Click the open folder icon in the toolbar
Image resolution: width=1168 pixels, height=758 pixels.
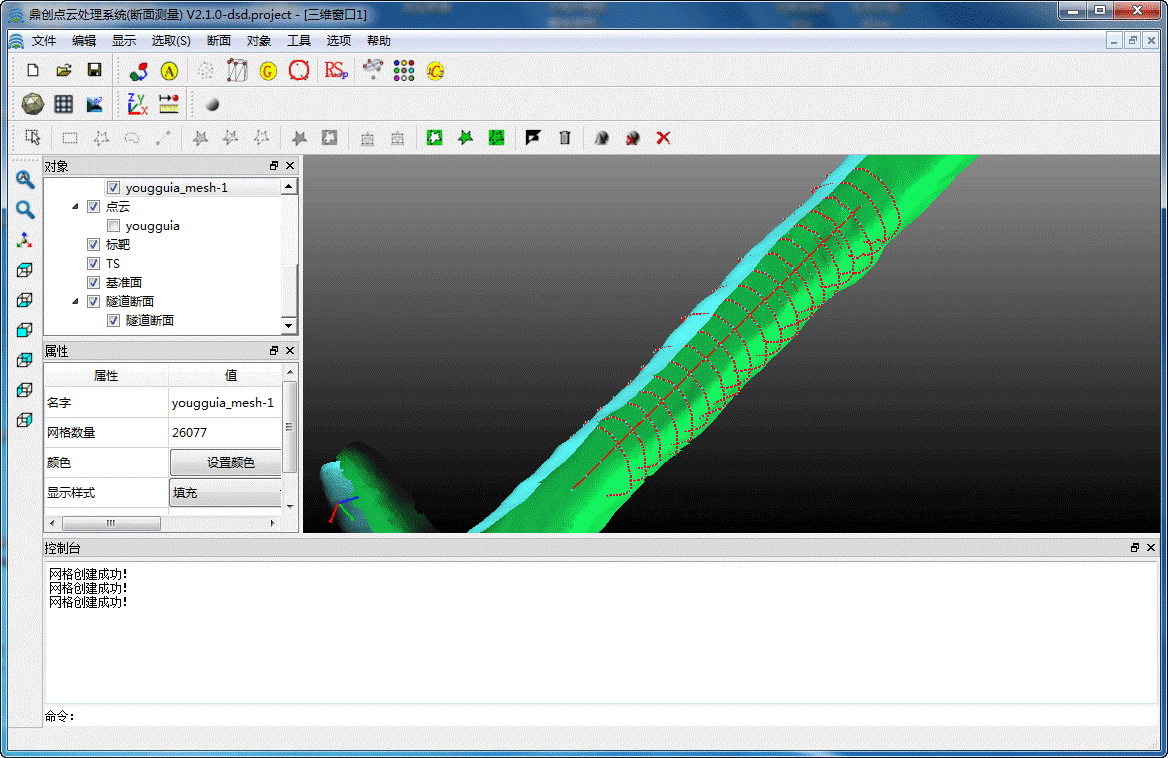pyautogui.click(x=64, y=70)
